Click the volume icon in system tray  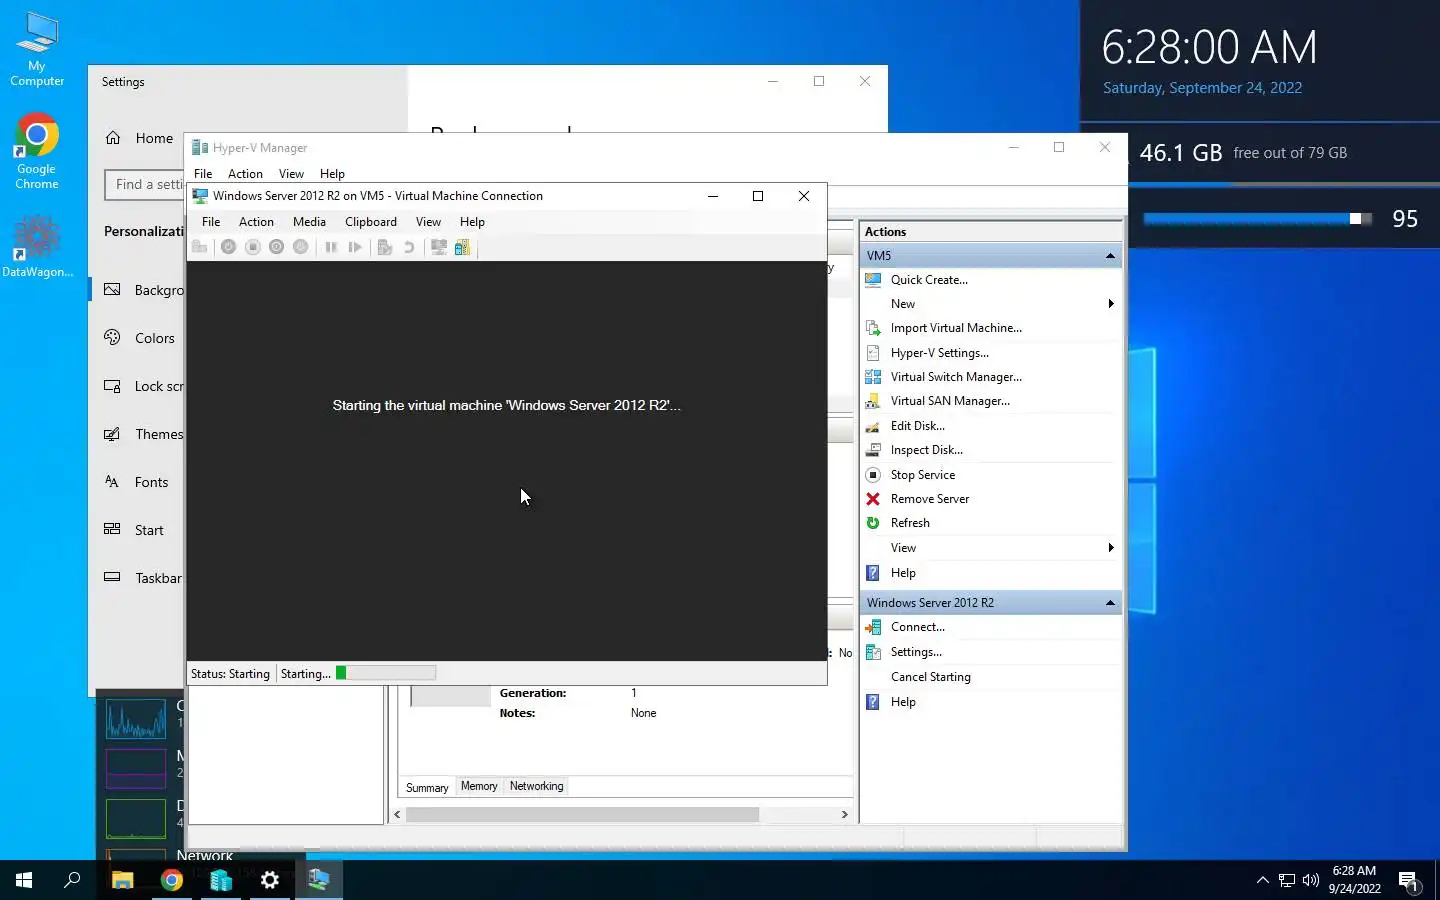tap(1311, 880)
